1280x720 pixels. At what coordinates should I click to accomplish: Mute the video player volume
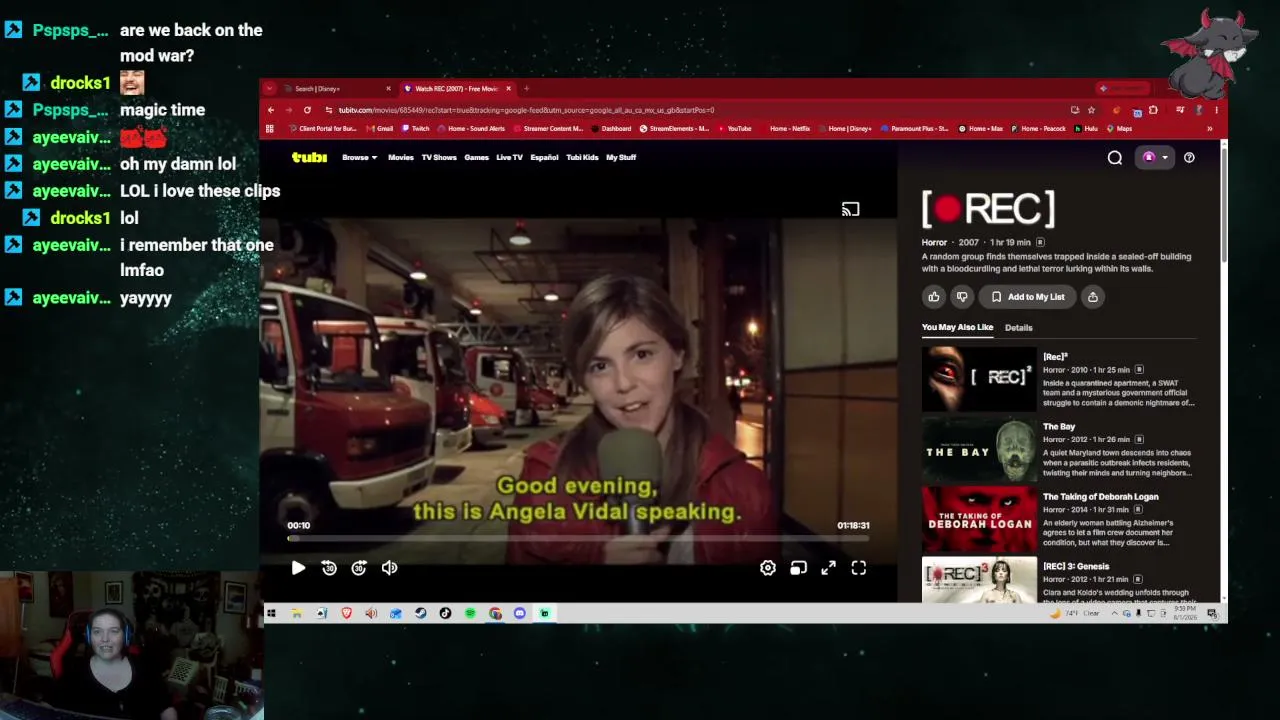pos(390,568)
